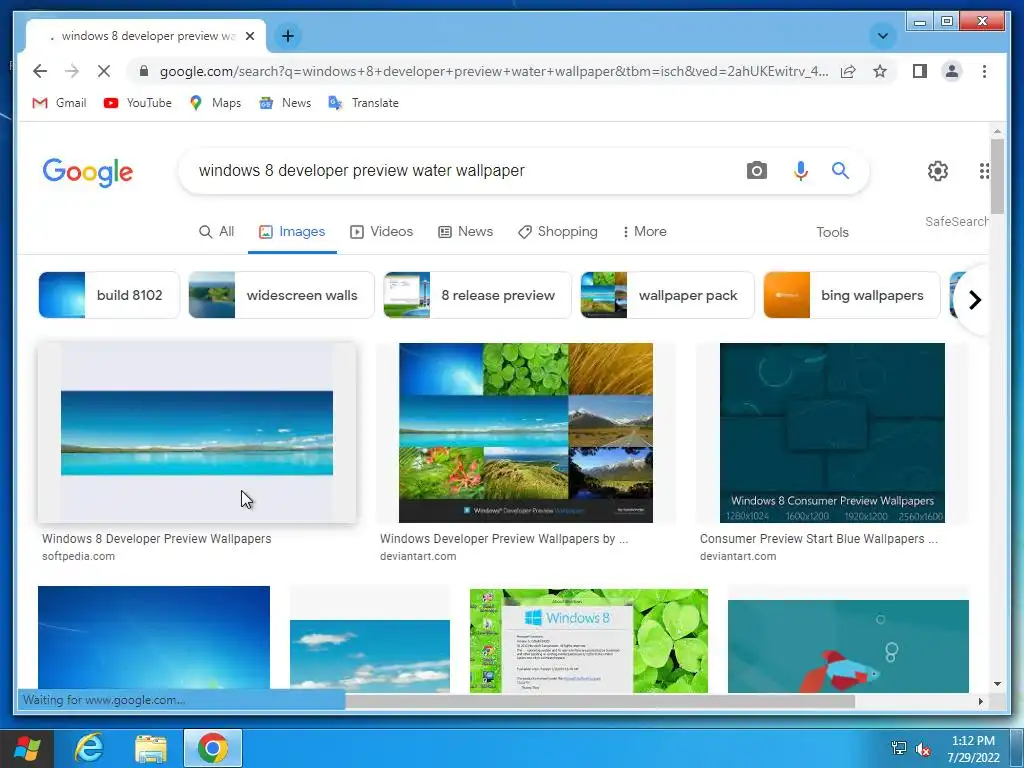Click Consumer Preview Start Blue Wallpapers title
The image size is (1024, 768).
point(818,539)
